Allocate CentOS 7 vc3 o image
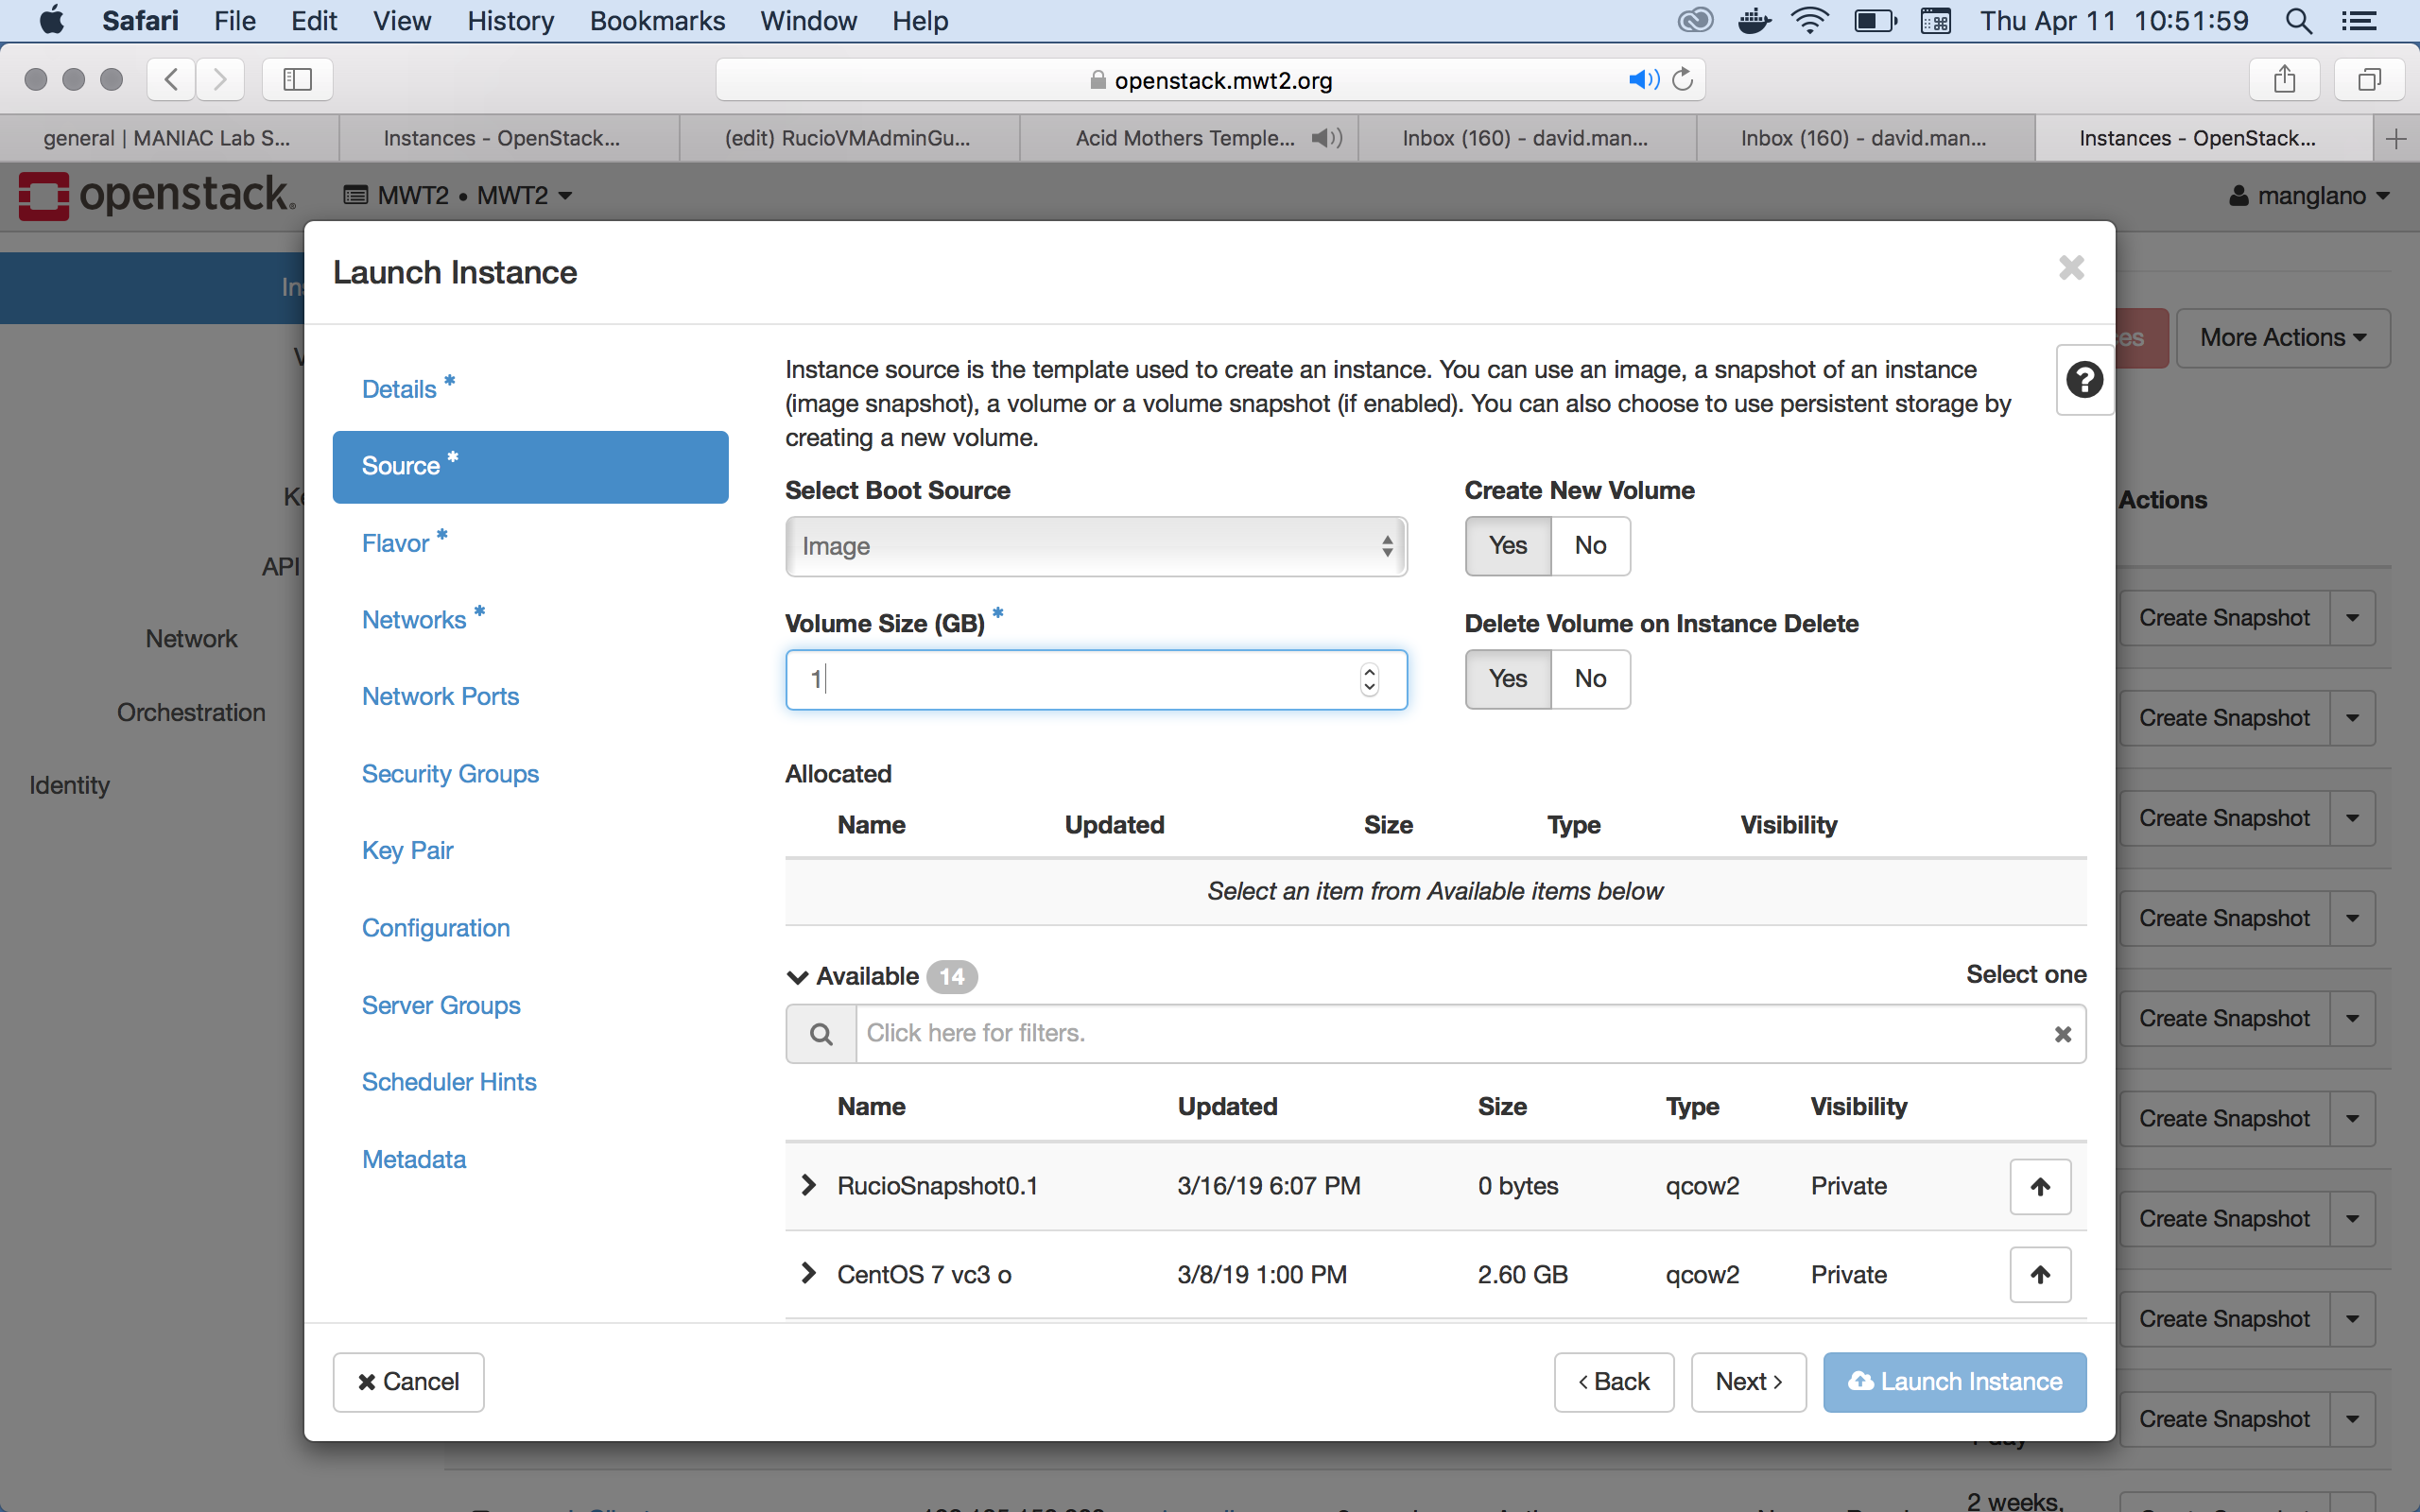The width and height of the screenshot is (2420, 1512). coord(2040,1274)
